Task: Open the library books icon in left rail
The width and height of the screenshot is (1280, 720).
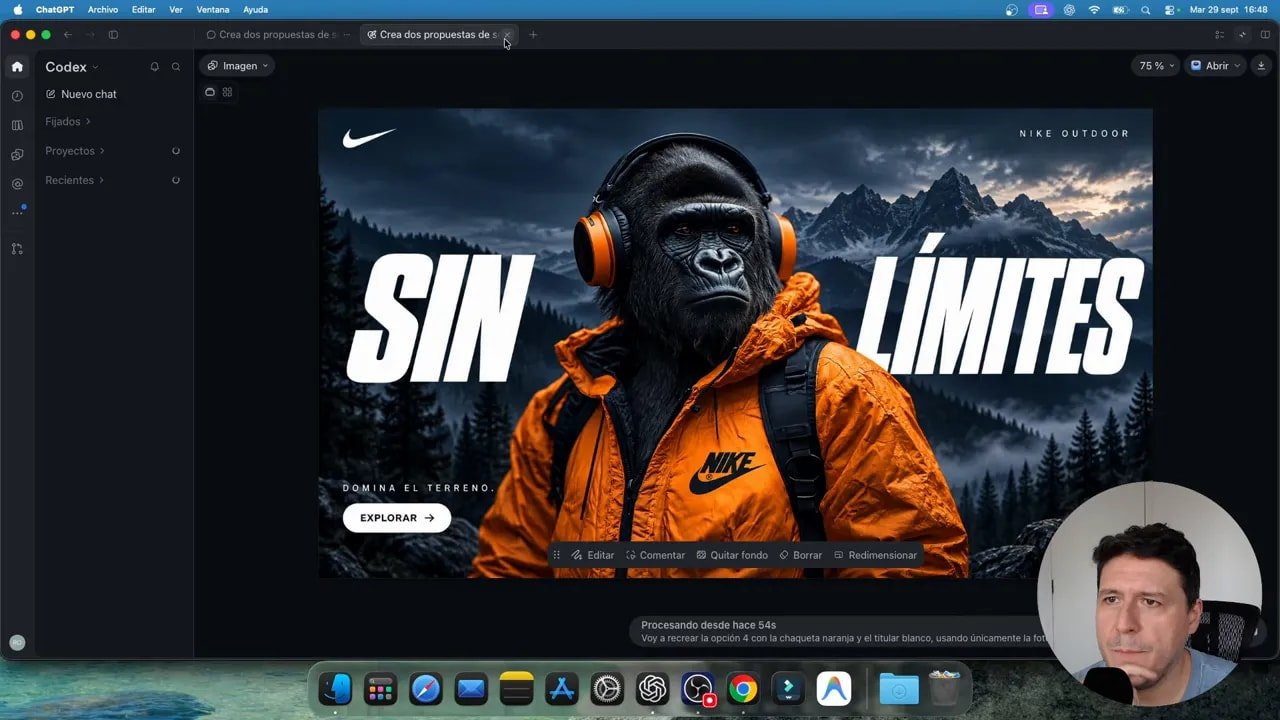Action: pyautogui.click(x=17, y=126)
